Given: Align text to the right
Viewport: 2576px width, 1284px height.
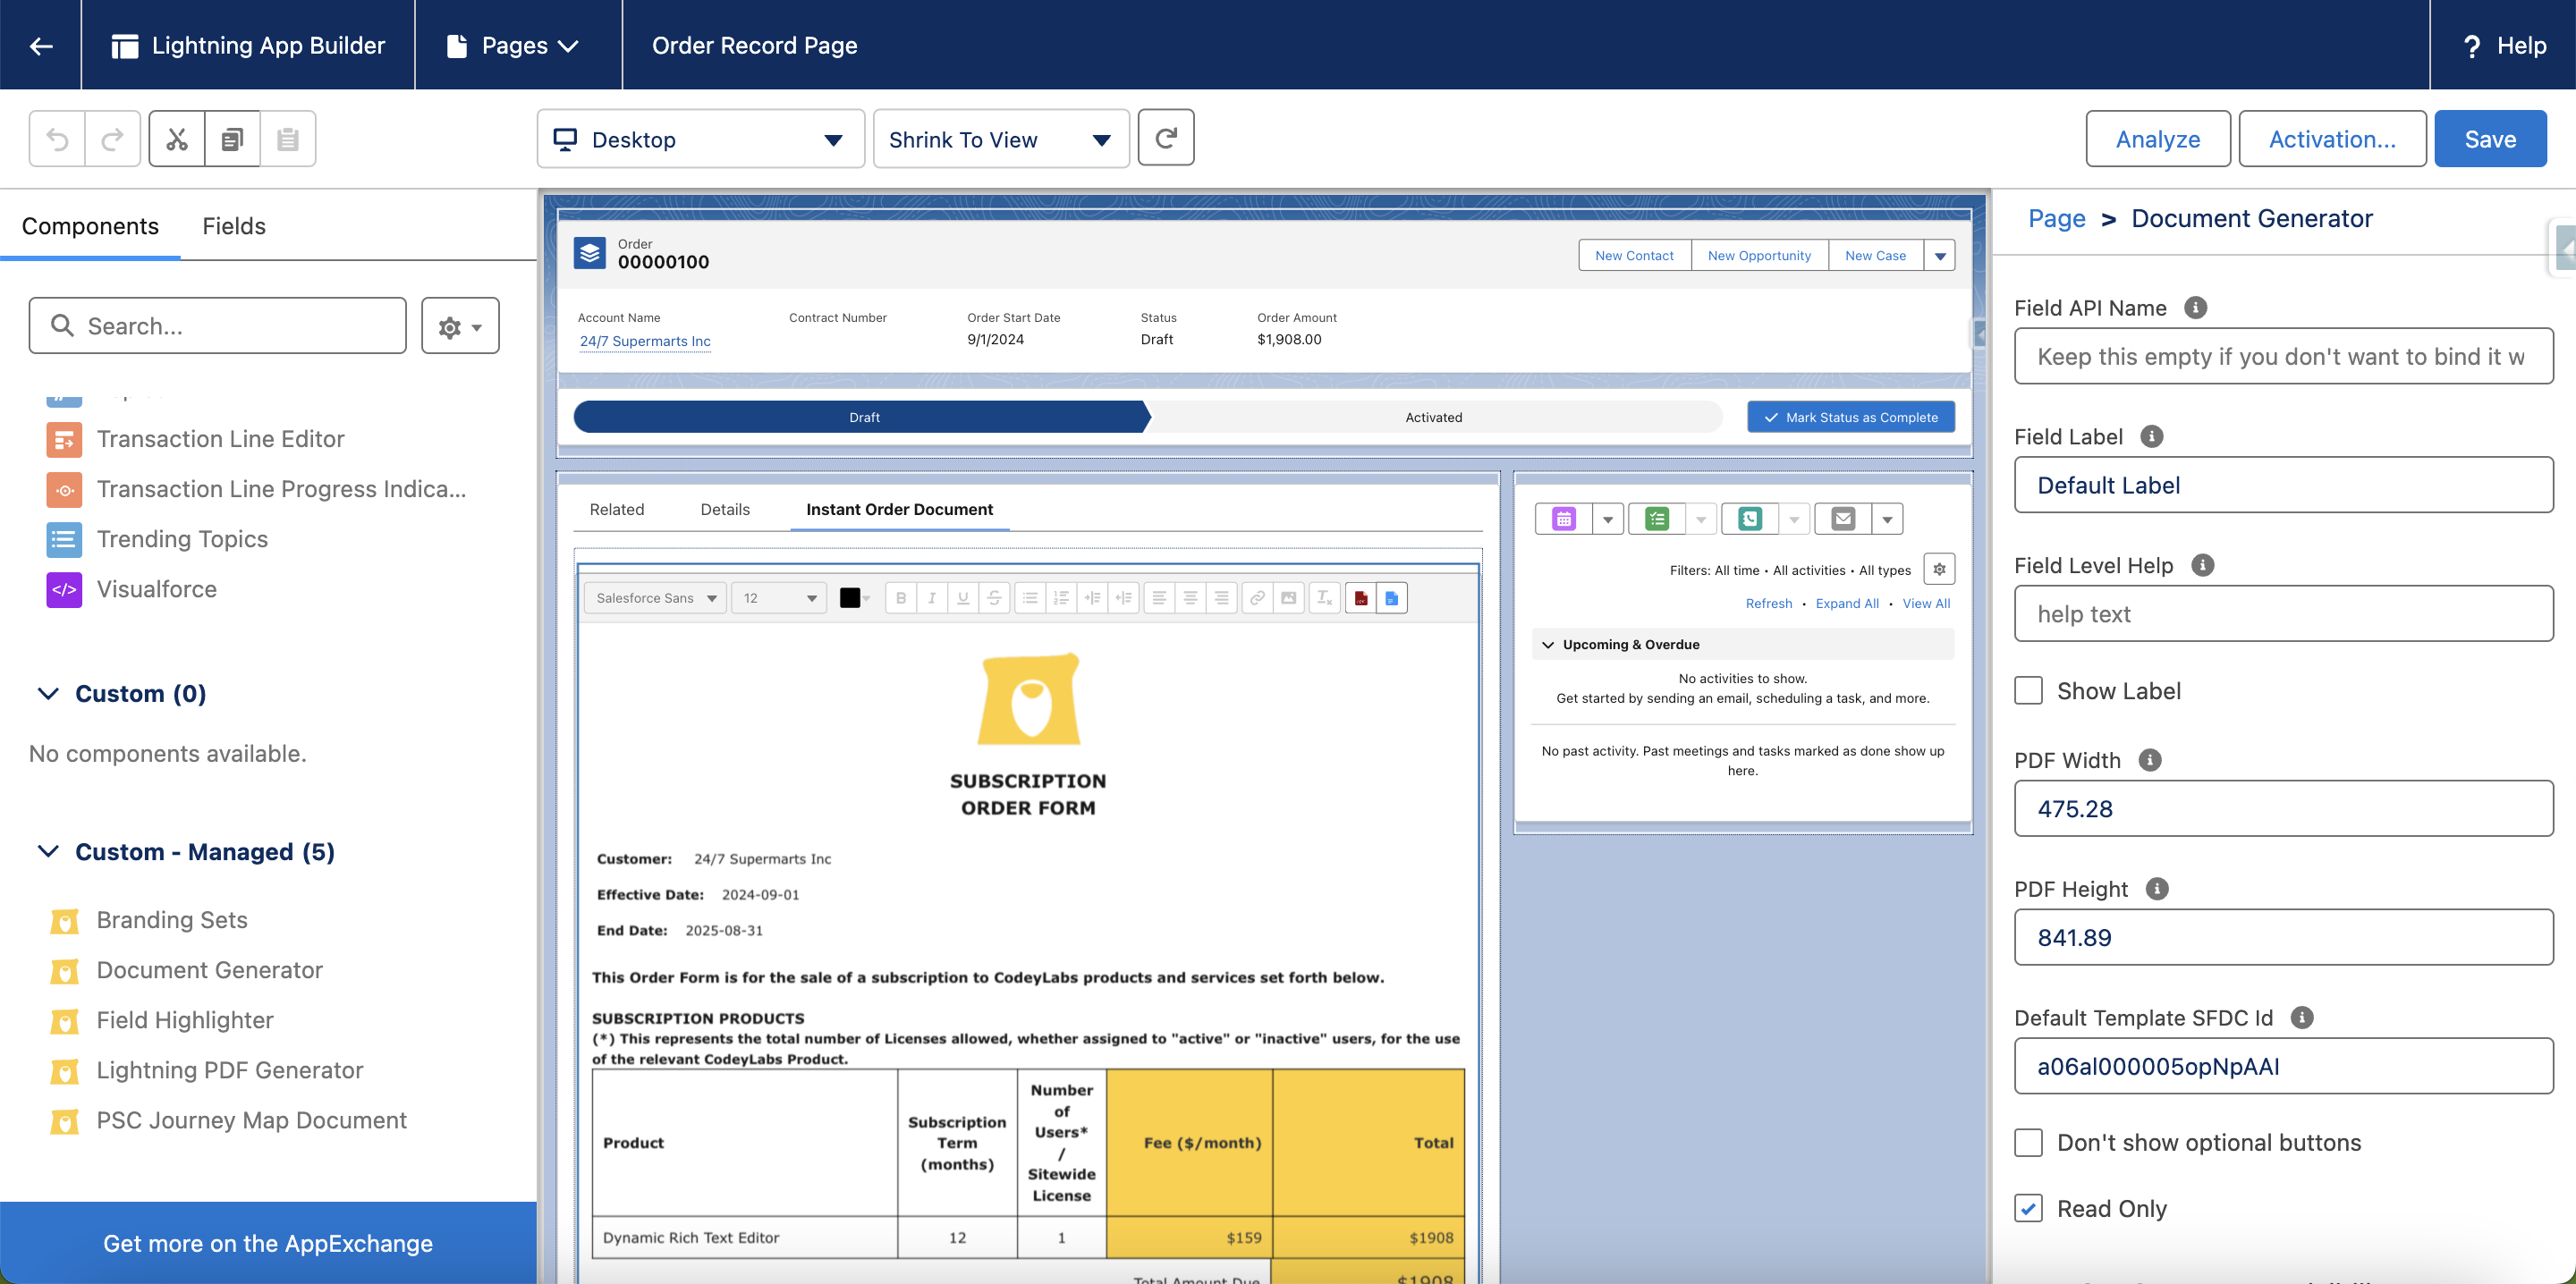Looking at the screenshot, I should [x=1221, y=598].
